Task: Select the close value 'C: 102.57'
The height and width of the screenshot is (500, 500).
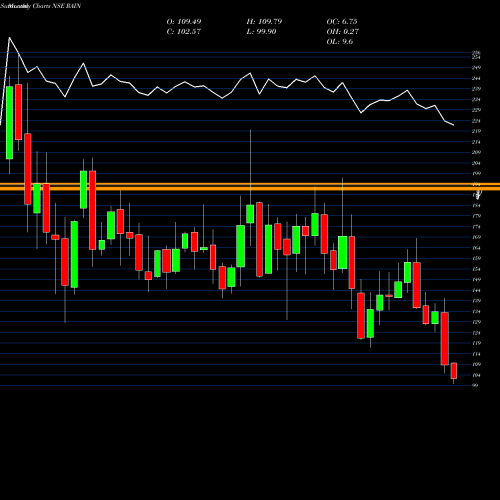Action: click(184, 32)
